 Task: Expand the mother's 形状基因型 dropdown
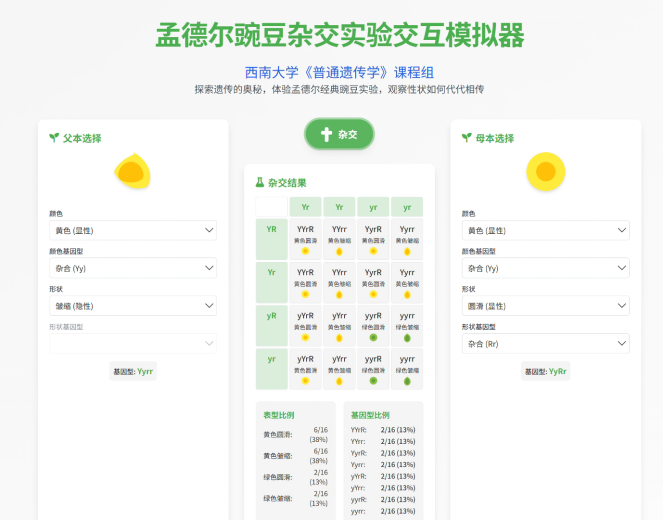[x=545, y=343]
